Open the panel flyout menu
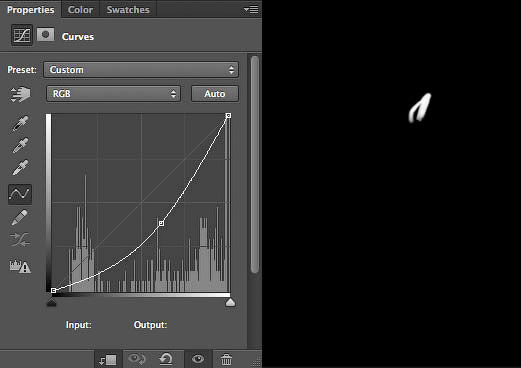This screenshot has width=521, height=368. 251,10
